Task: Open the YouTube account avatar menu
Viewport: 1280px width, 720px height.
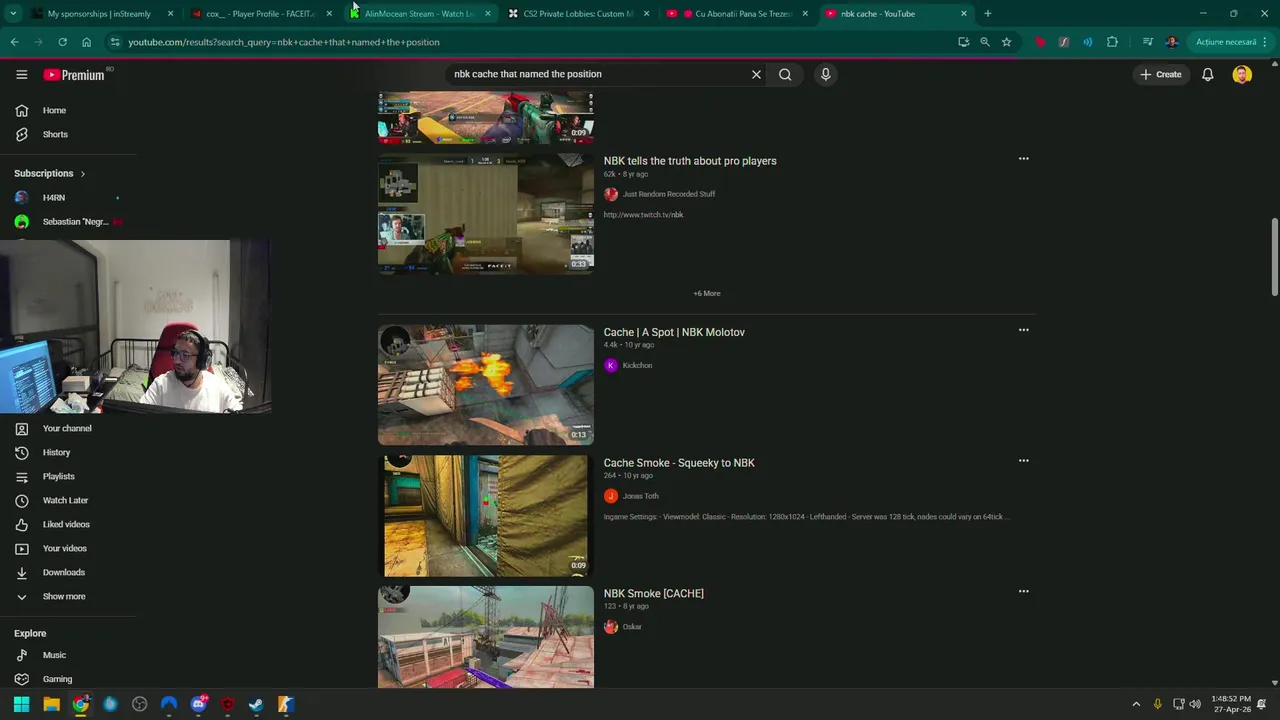Action: (1242, 74)
